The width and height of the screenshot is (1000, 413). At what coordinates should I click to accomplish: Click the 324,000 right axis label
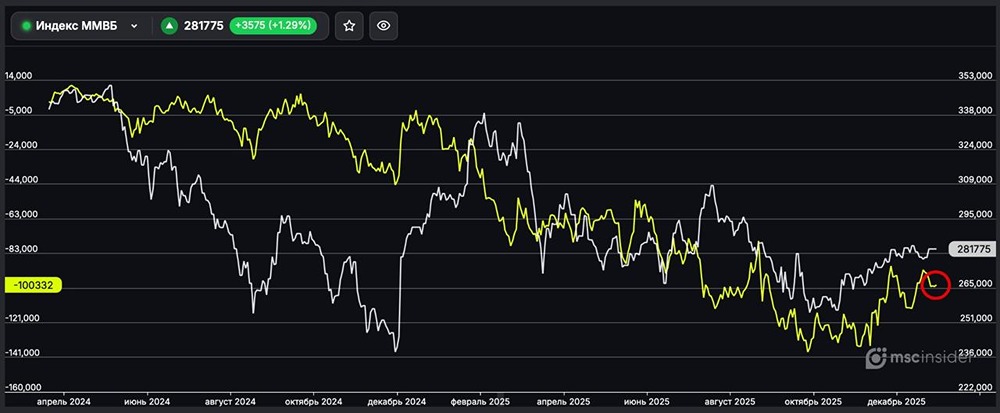pos(974,146)
